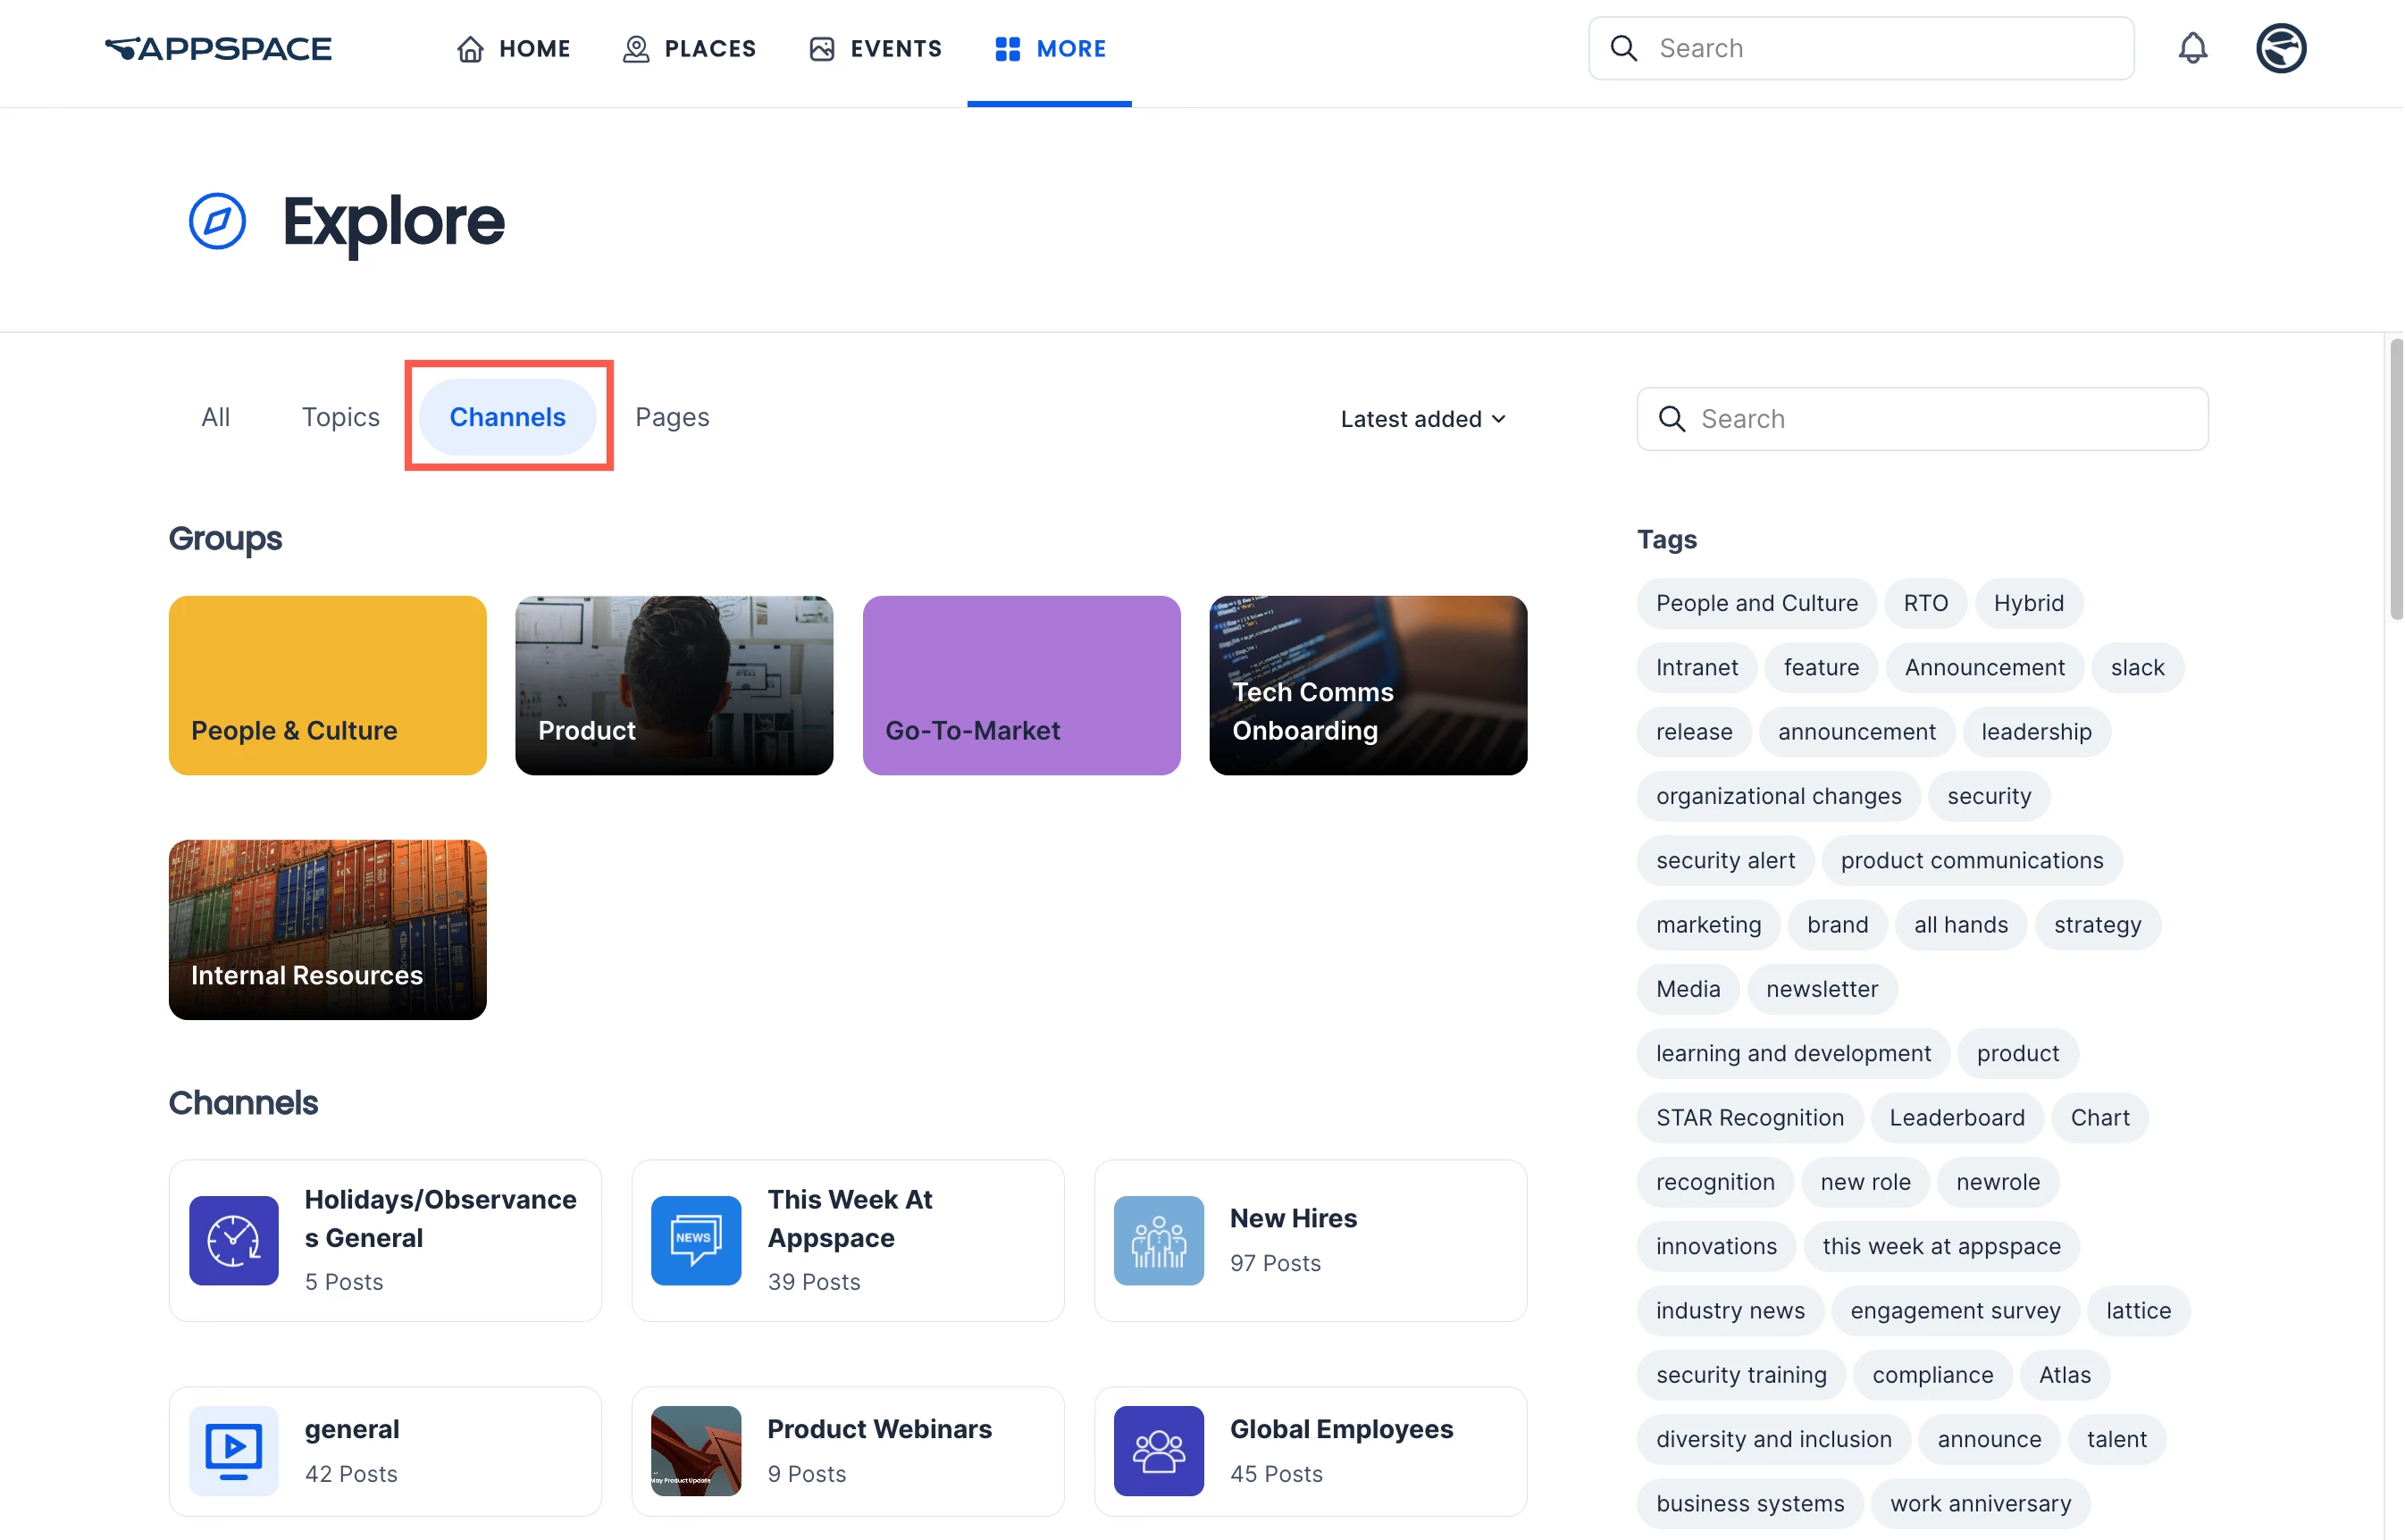Open the Tech Comms Onboarding group thumbnail
Image resolution: width=2405 pixels, height=1540 pixels.
[1368, 685]
